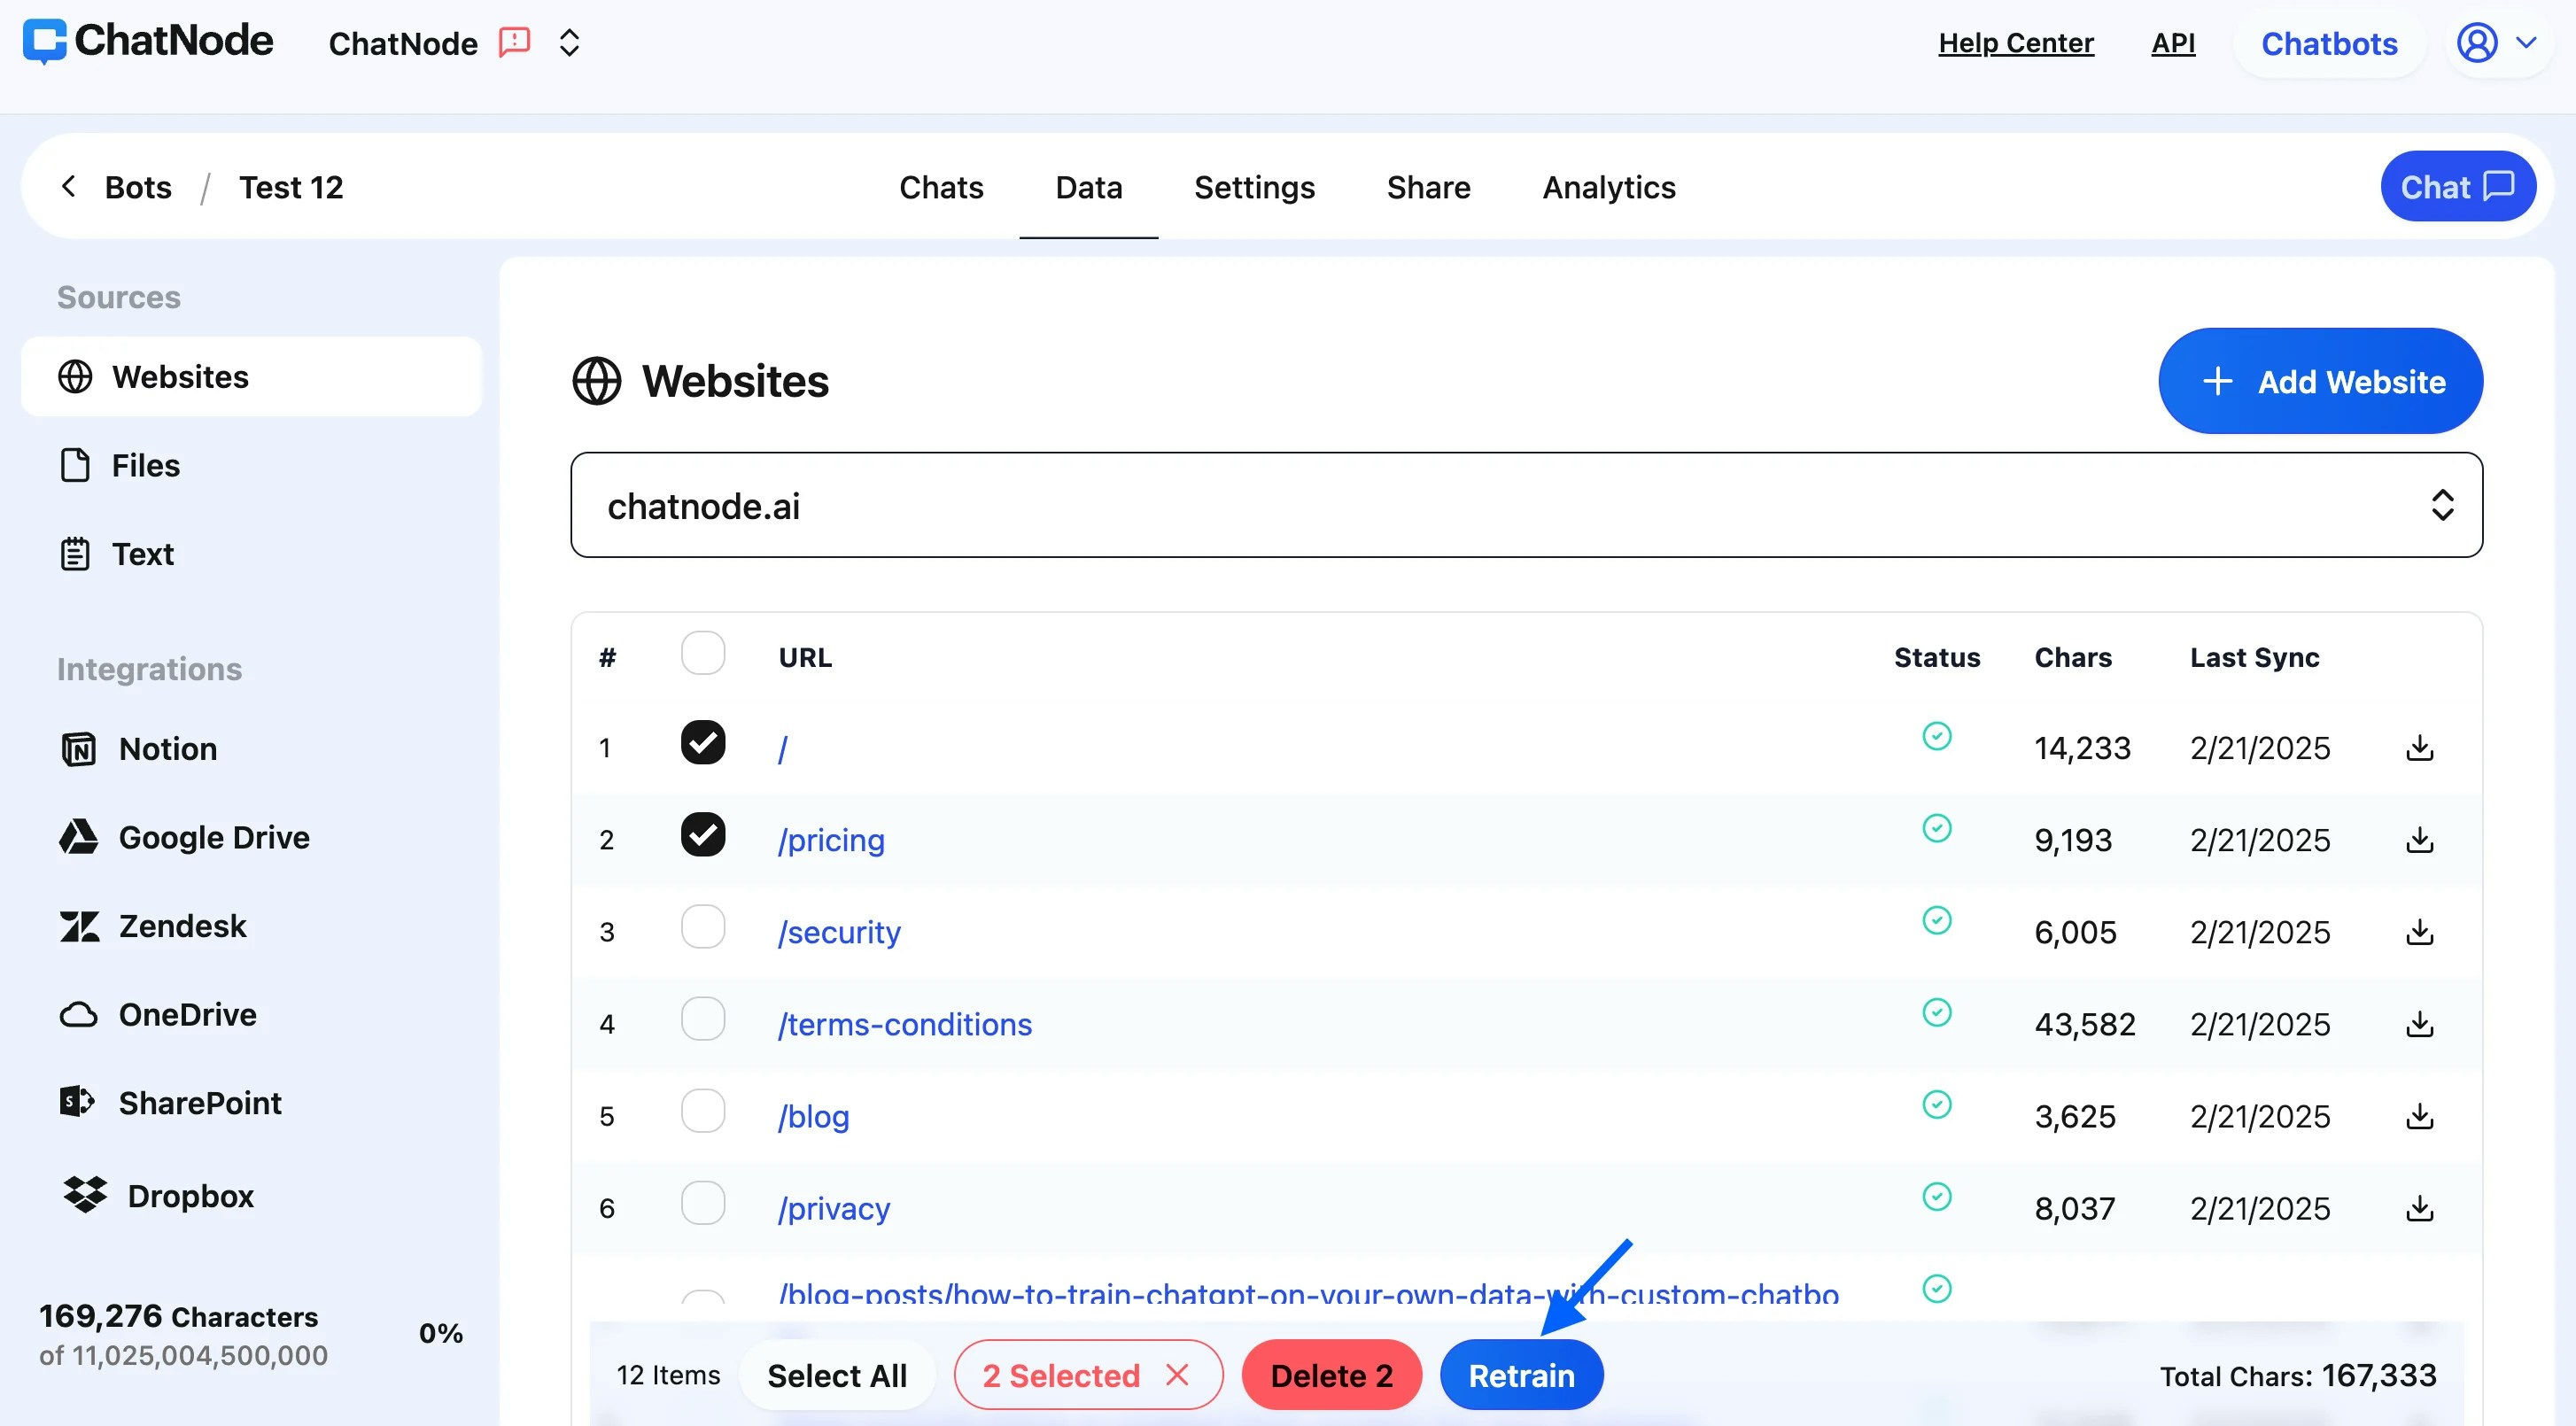Screen dimensions: 2576x1426
Task: Open the /privacy URL link
Action: [833, 1208]
